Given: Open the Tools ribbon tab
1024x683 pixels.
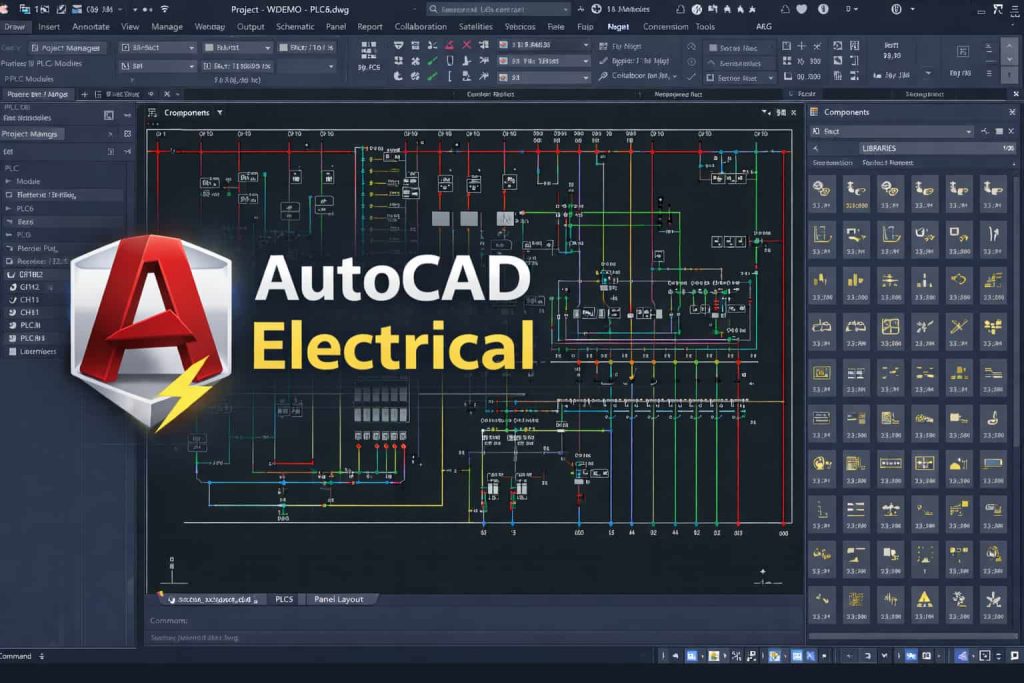Looking at the screenshot, I should coord(705,27).
